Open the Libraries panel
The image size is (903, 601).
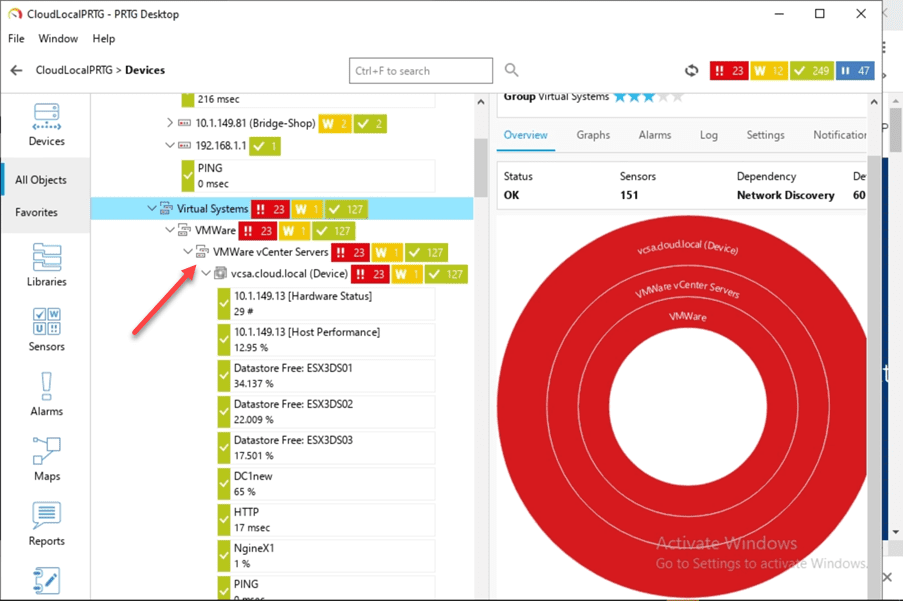pyautogui.click(x=45, y=262)
